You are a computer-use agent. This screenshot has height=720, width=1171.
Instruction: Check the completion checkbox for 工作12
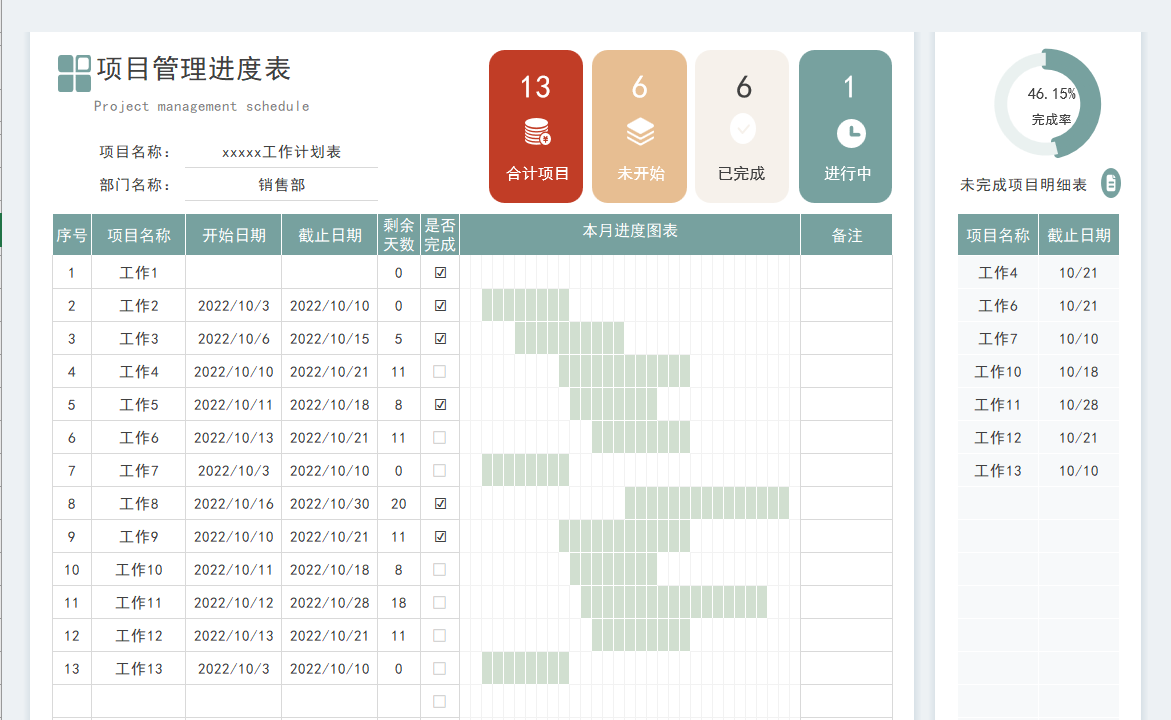[x=440, y=636]
